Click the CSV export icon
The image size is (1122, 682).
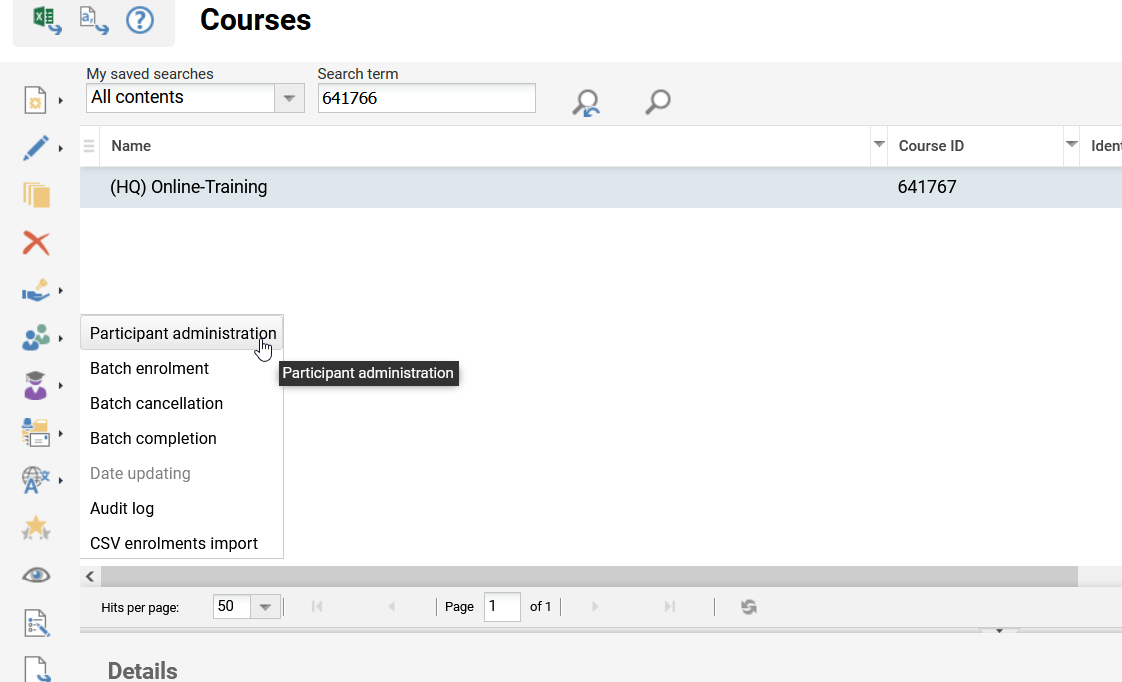coord(94,20)
